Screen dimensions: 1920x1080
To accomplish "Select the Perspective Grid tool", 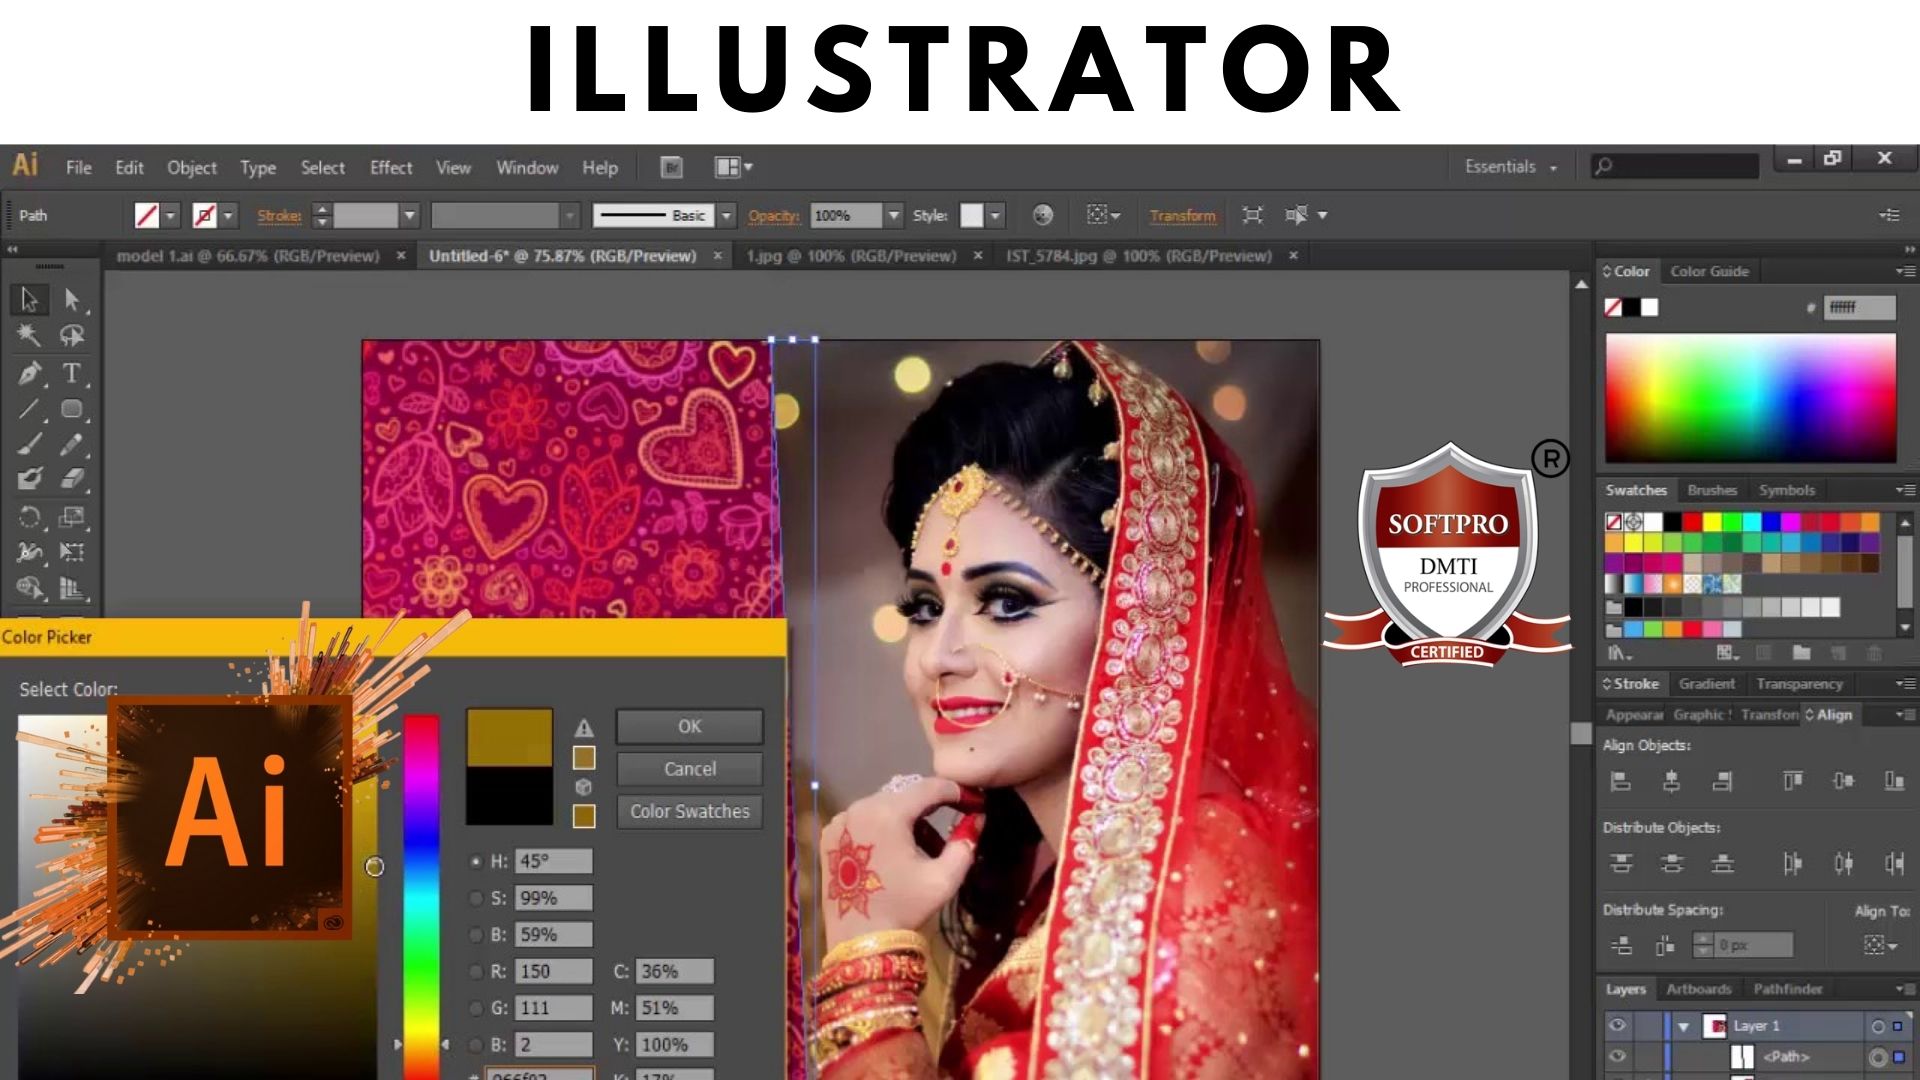I will (71, 587).
